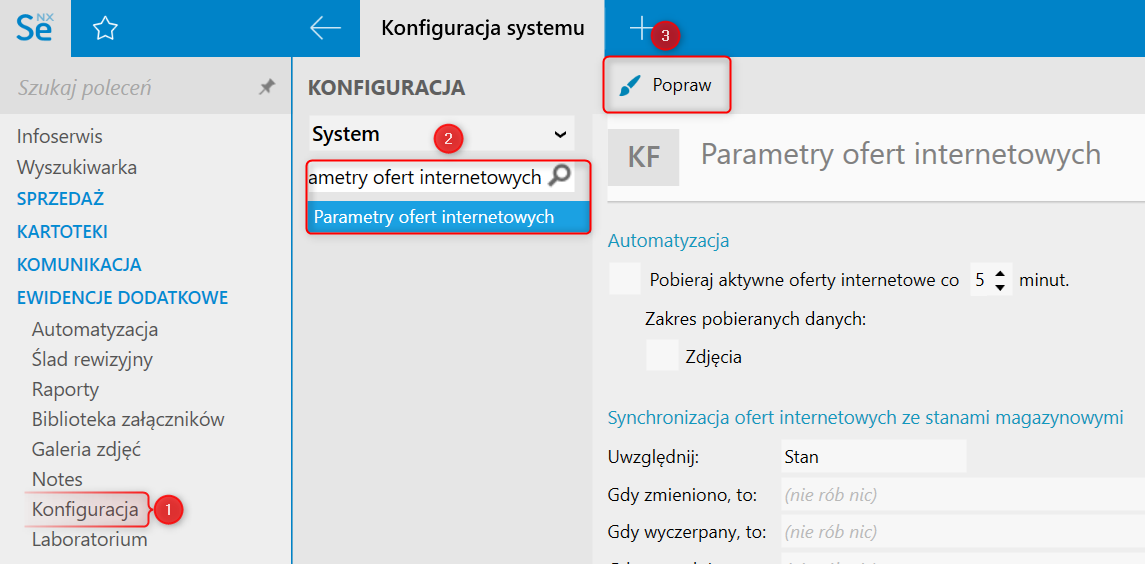This screenshot has height=564, width=1145.
Task: Open the Uwzględnij Stan dropdown
Action: 873,457
